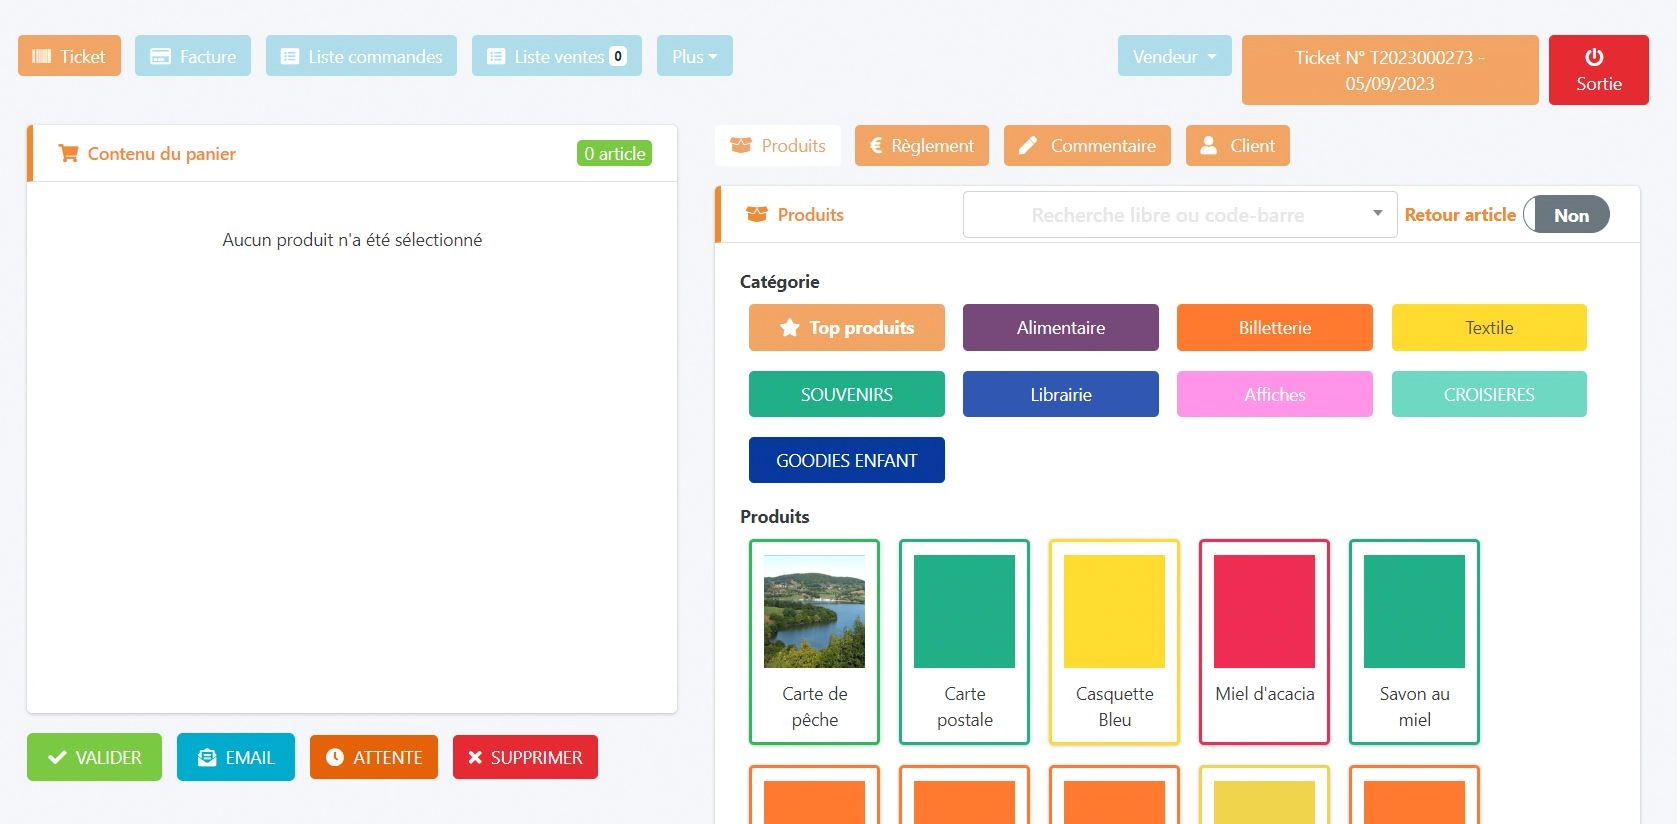Choose the purple Alimentaire category
This screenshot has width=1677, height=824.
(x=1060, y=328)
